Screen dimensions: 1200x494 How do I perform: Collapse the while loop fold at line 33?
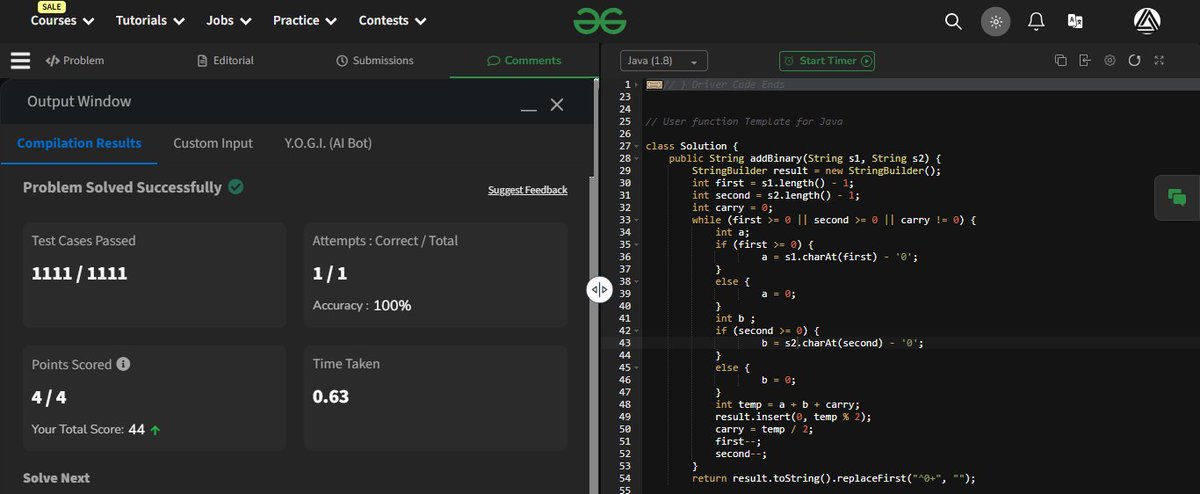(637, 220)
